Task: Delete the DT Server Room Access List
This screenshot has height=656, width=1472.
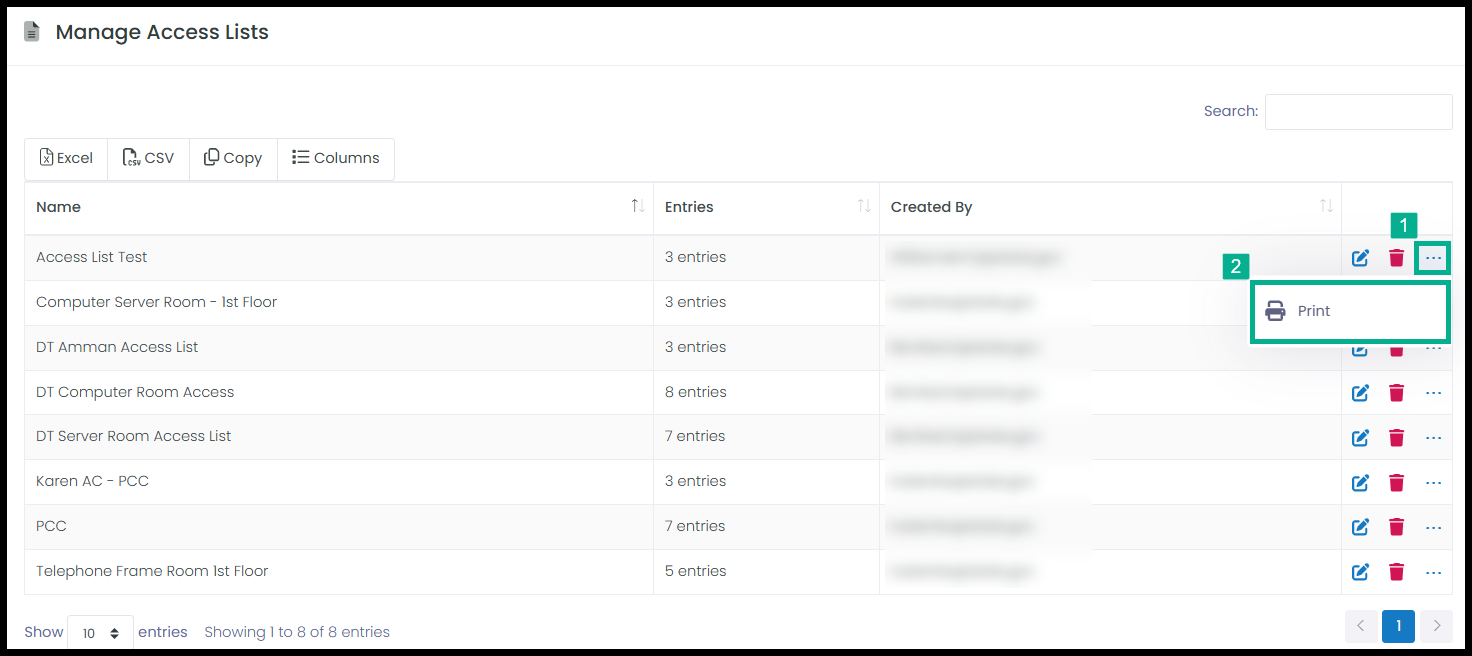Action: click(x=1396, y=438)
